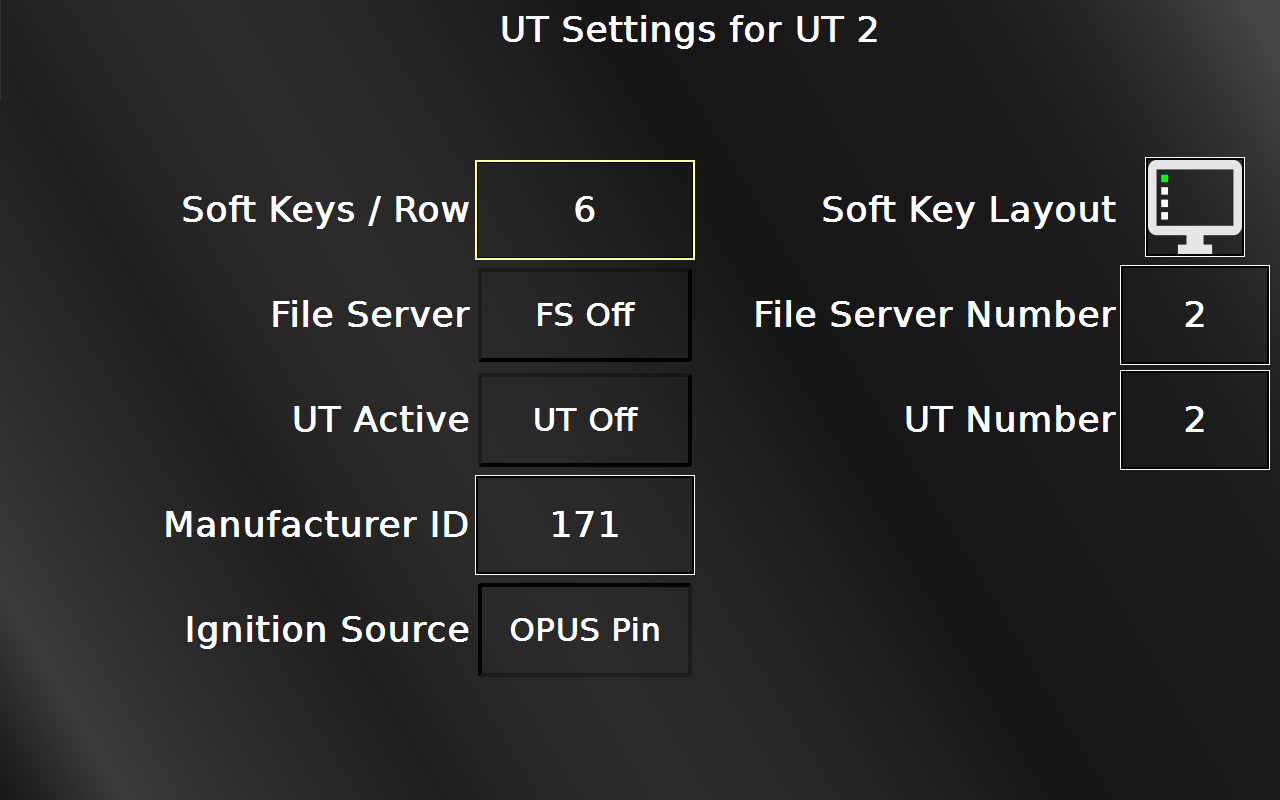Select the highlighted Soft Keys / Row field
1280x800 pixels.
coord(584,209)
